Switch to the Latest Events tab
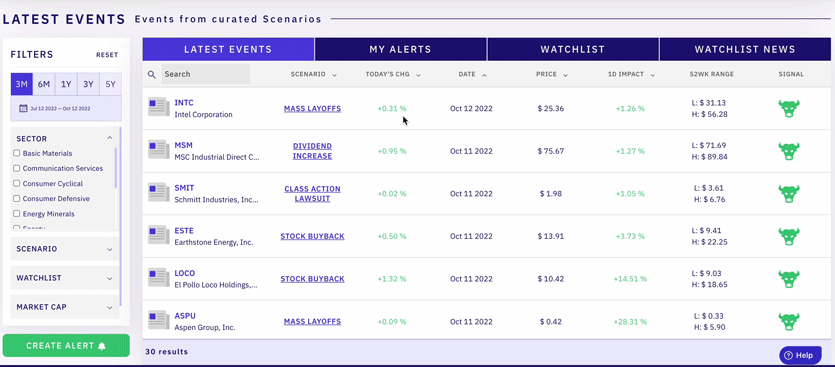The image size is (835, 367). pos(228,50)
